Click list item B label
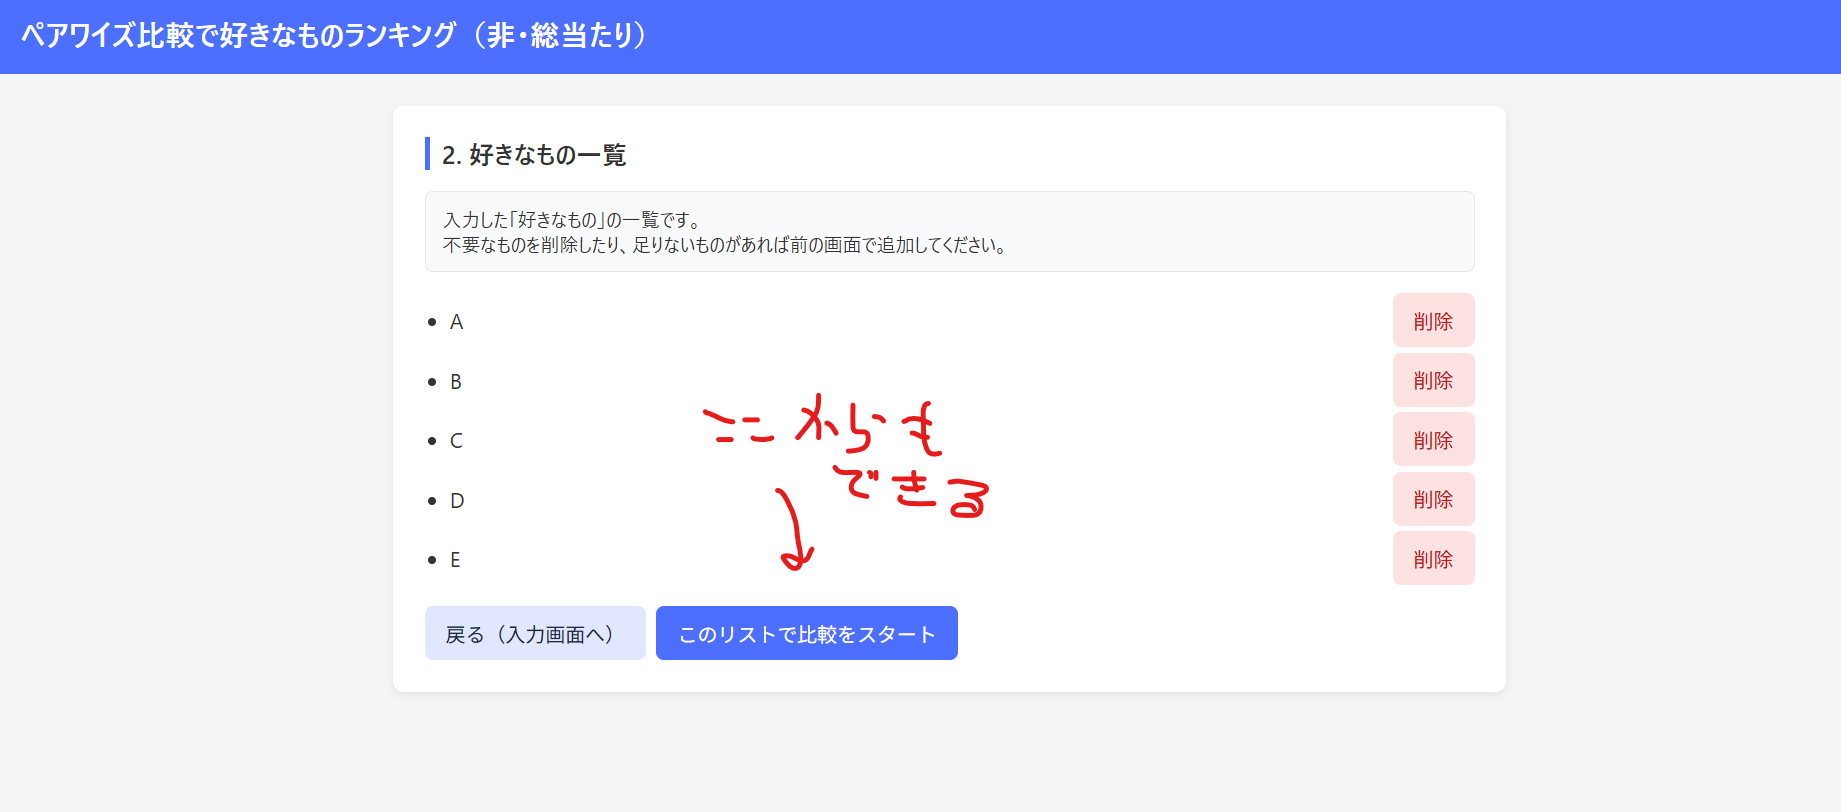Screen dimensions: 1841x812 [456, 382]
